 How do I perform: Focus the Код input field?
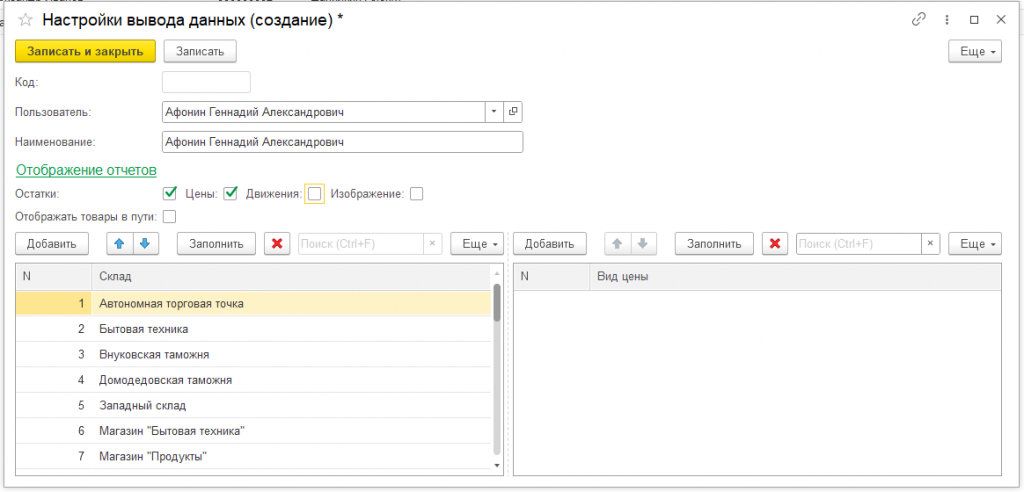tap(206, 82)
